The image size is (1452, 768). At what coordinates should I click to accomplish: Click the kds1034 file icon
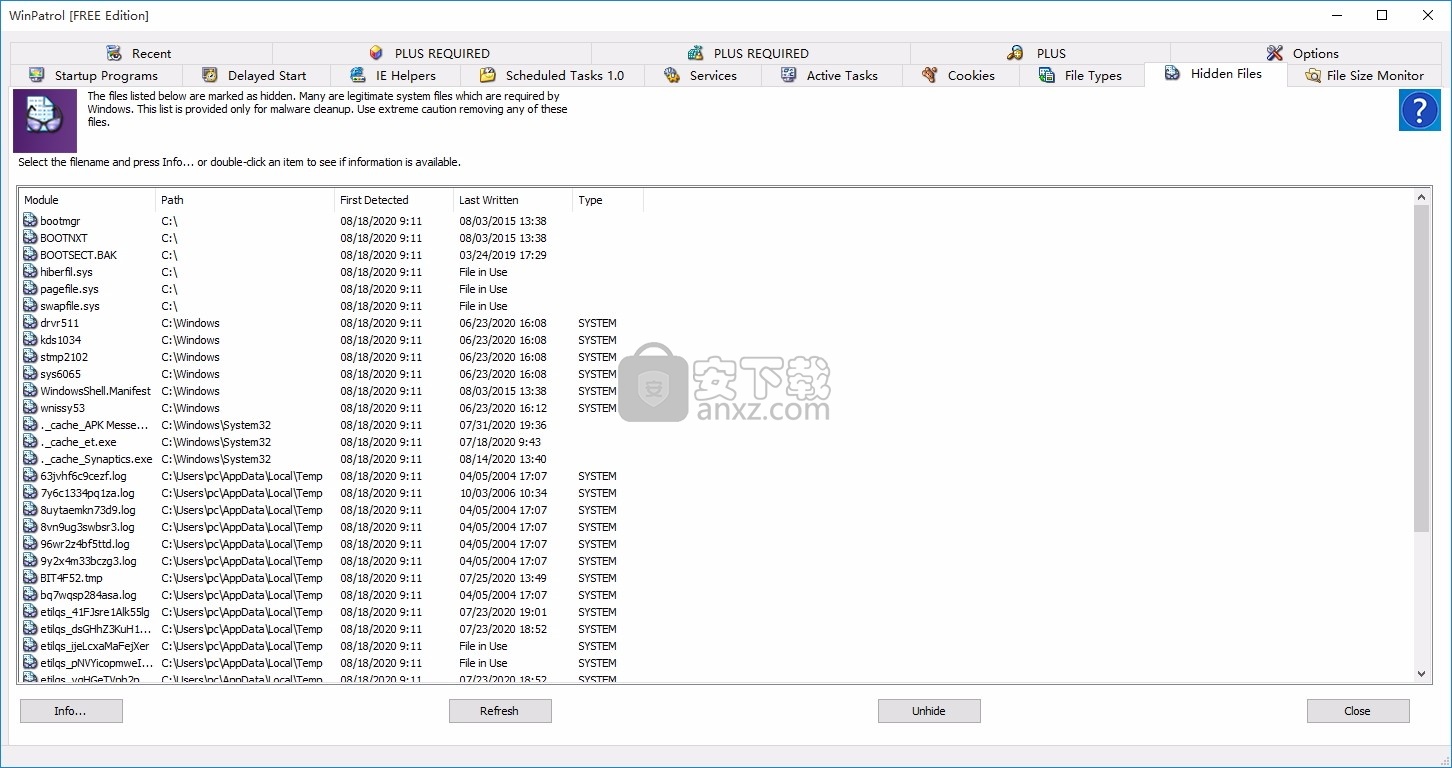point(30,340)
